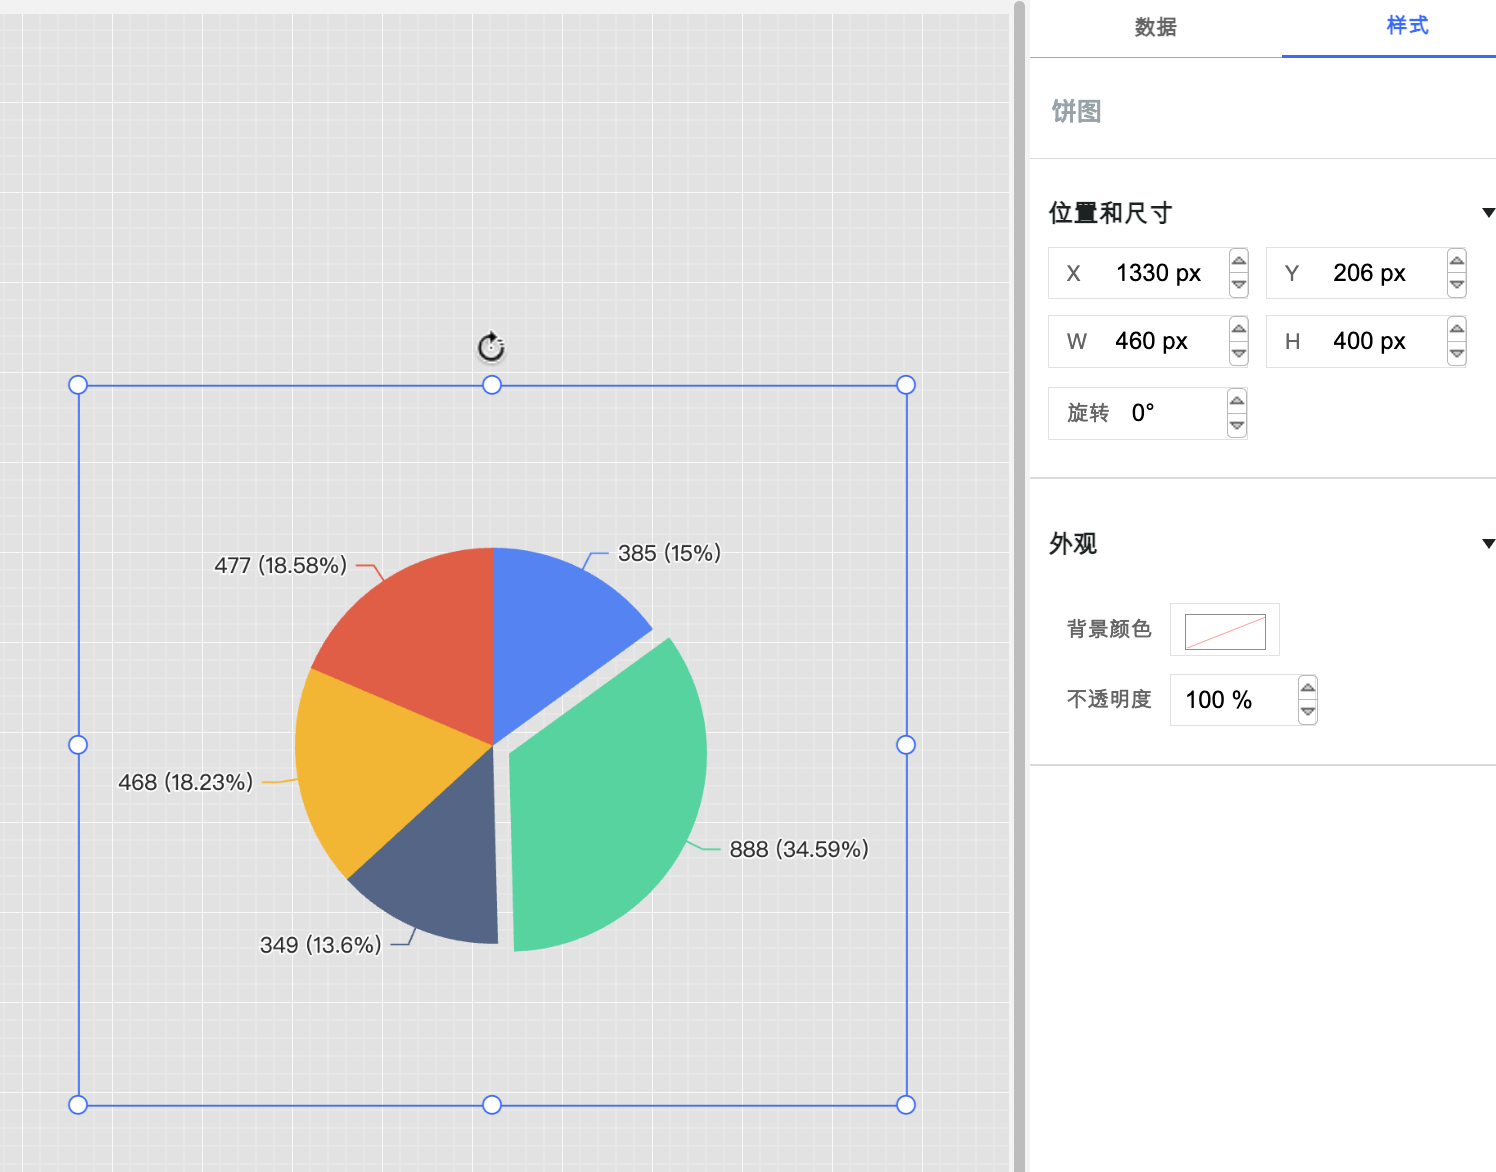Screen dimensions: 1496x1172
Task: Increase the W width with the up arrow
Action: (1239, 329)
